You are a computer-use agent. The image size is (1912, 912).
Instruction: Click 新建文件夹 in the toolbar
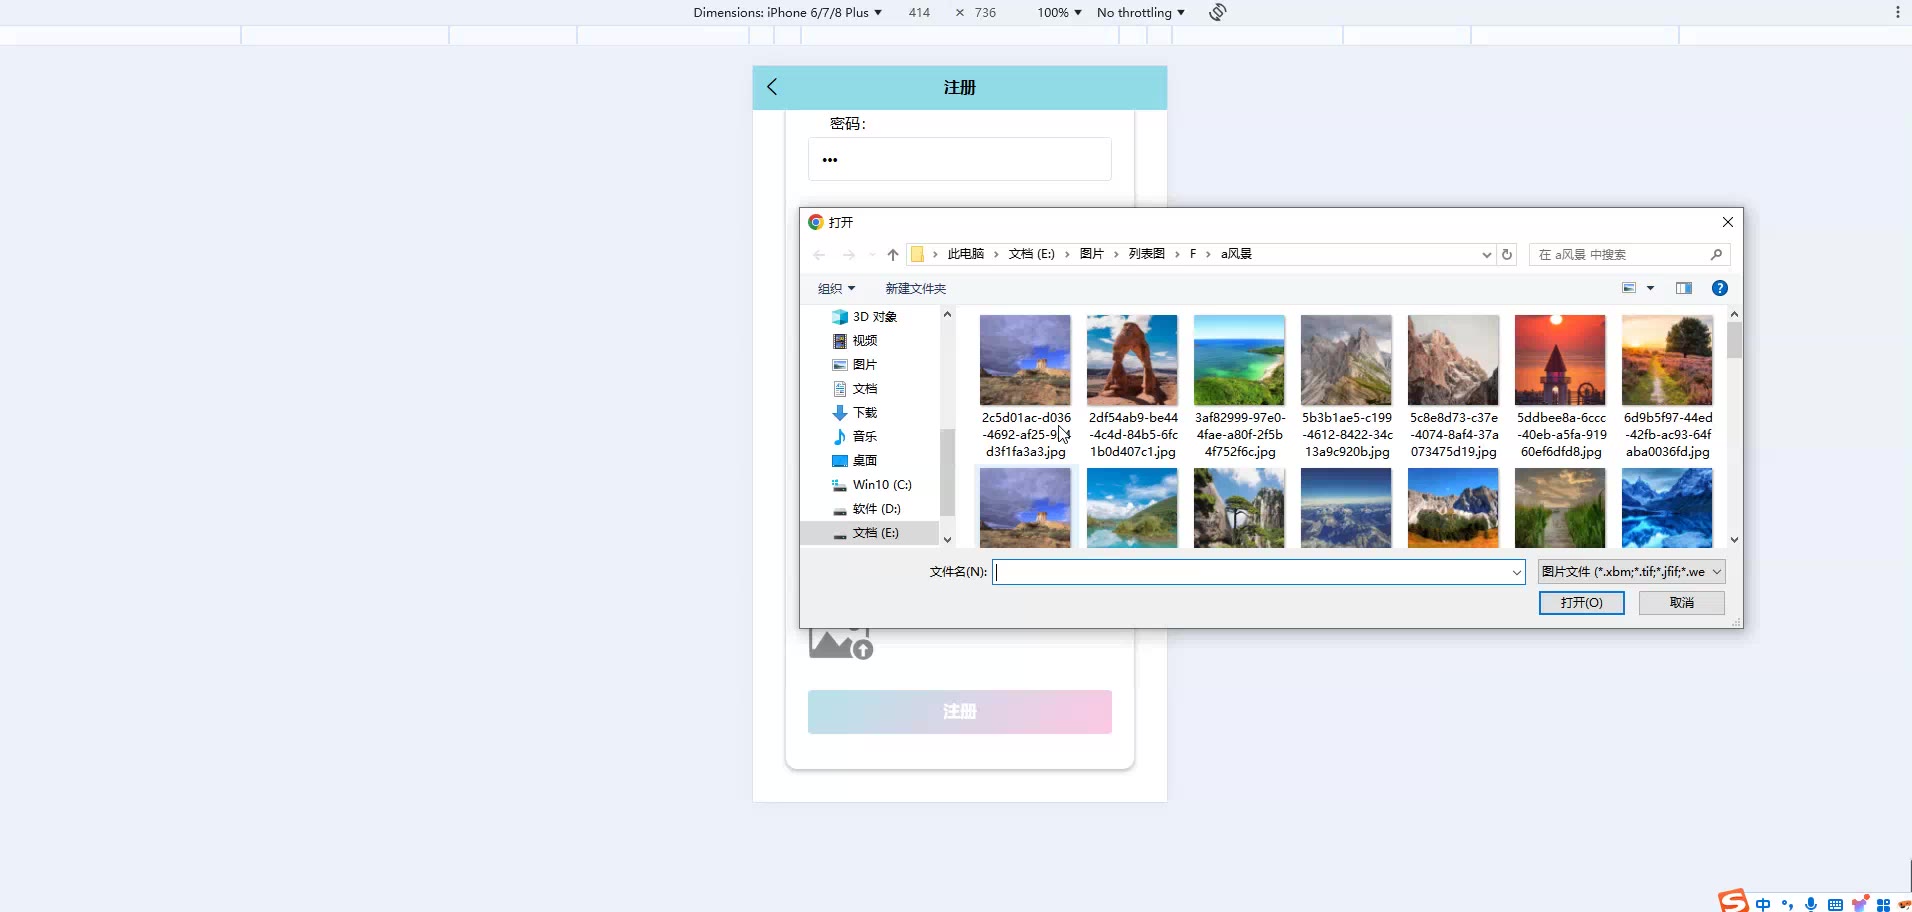click(915, 289)
